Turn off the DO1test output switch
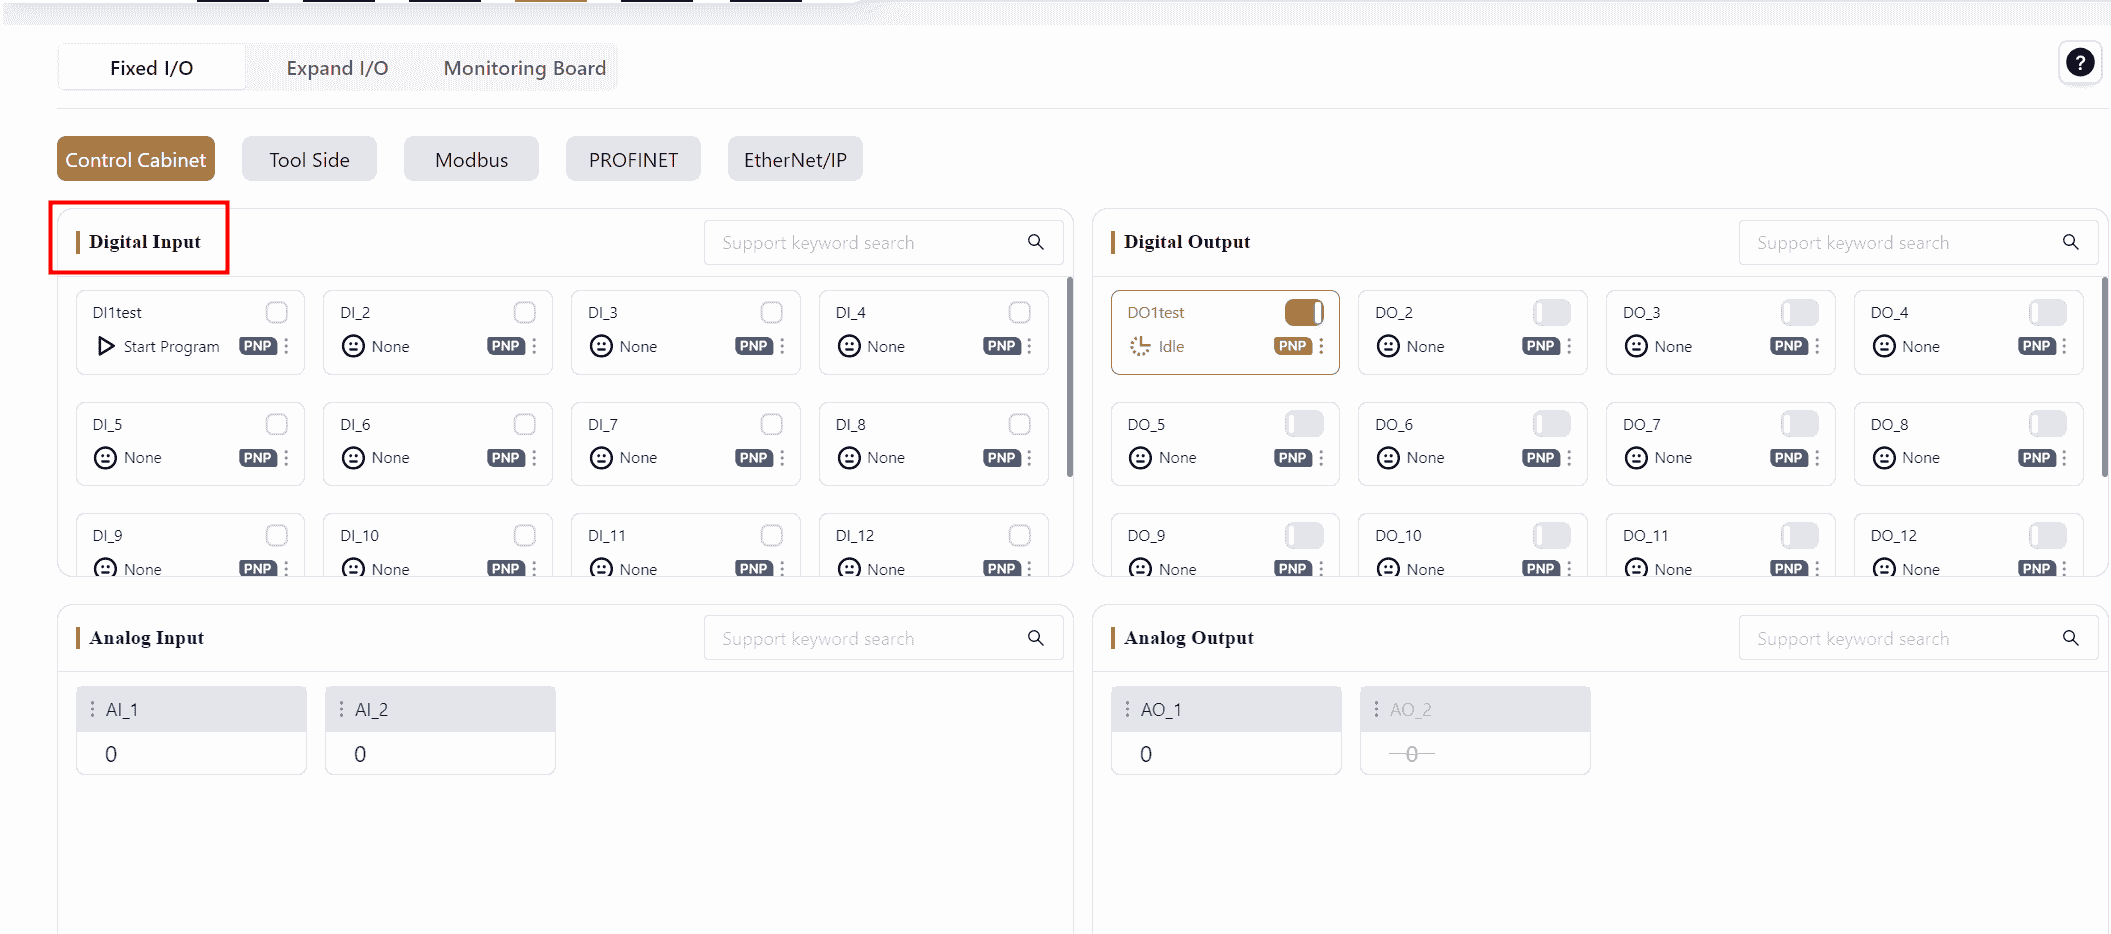 [1304, 313]
